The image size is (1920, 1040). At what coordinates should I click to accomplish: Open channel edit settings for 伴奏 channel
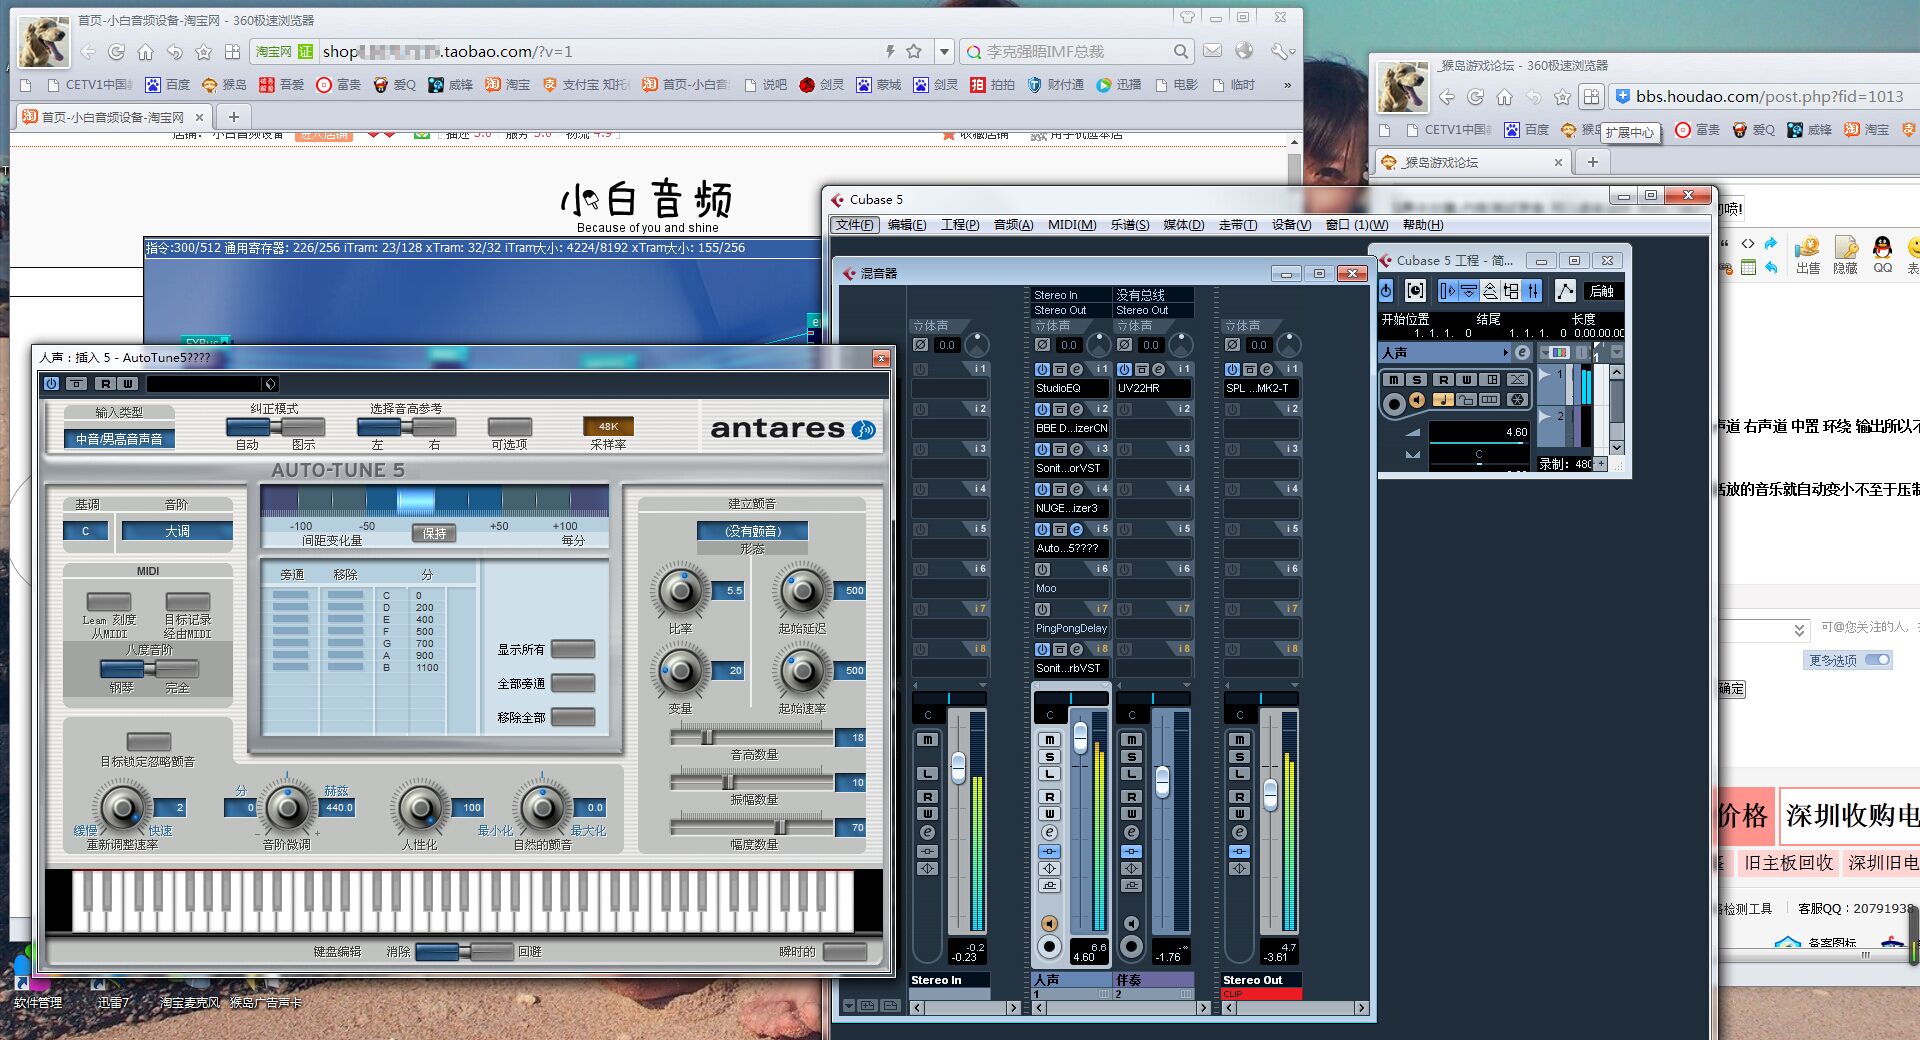click(1131, 832)
